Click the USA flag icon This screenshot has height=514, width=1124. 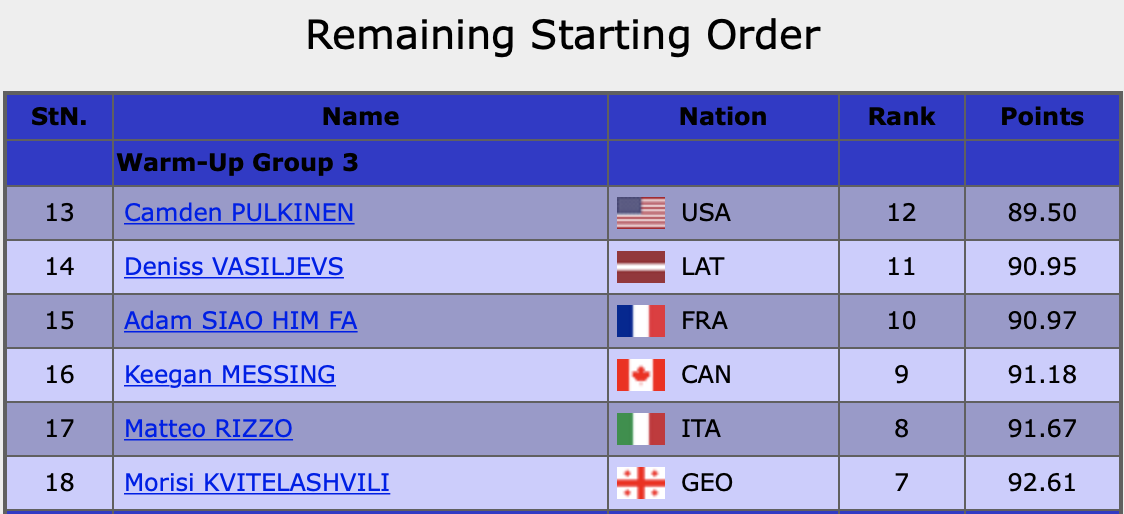click(x=640, y=213)
